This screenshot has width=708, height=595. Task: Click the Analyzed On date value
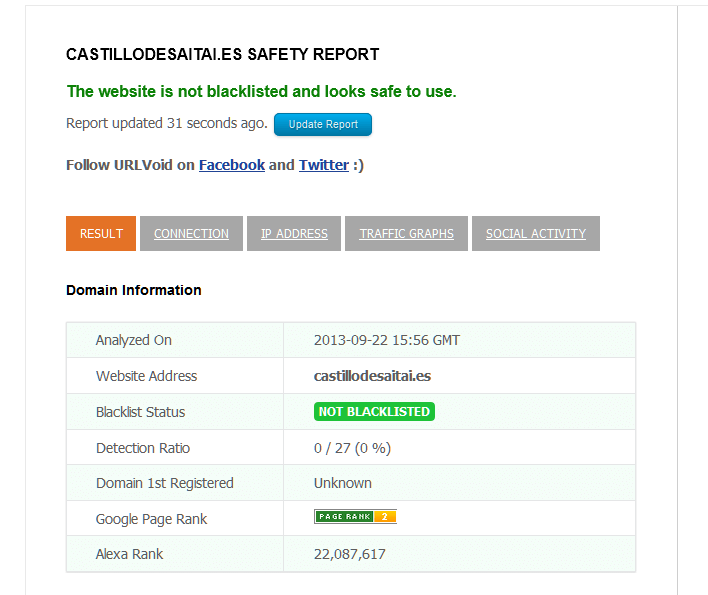tap(387, 340)
